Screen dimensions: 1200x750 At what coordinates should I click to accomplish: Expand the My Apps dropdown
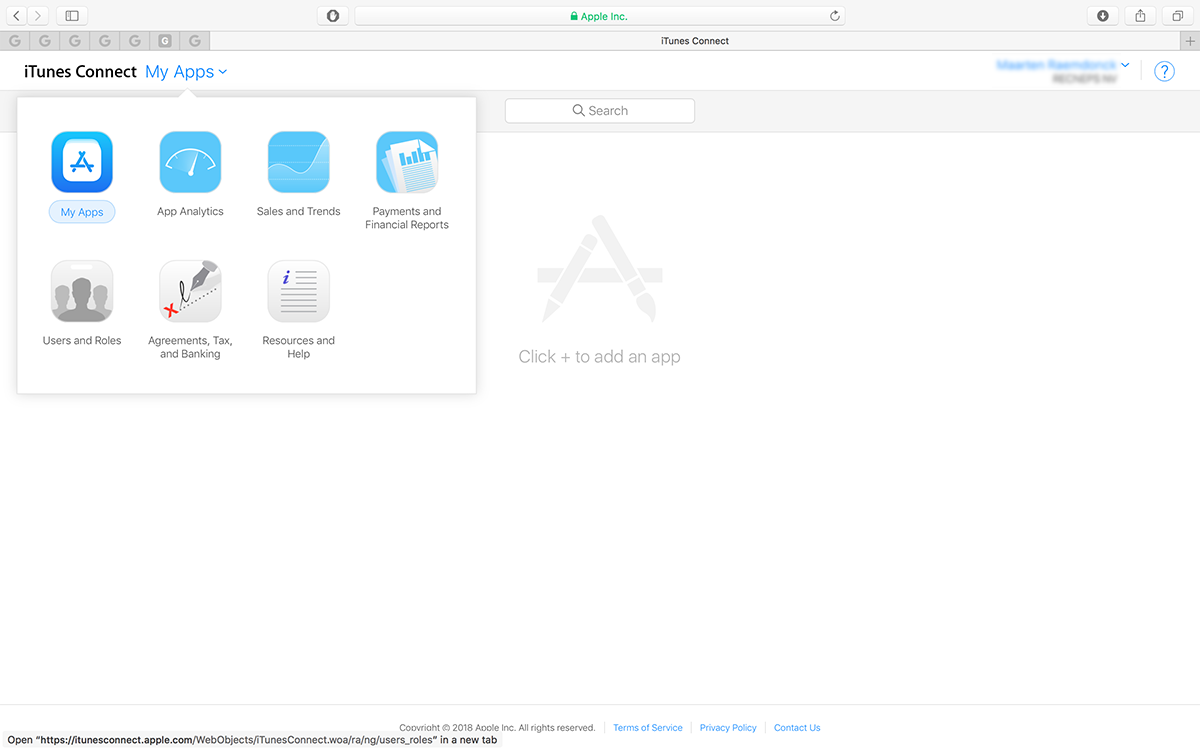186,71
